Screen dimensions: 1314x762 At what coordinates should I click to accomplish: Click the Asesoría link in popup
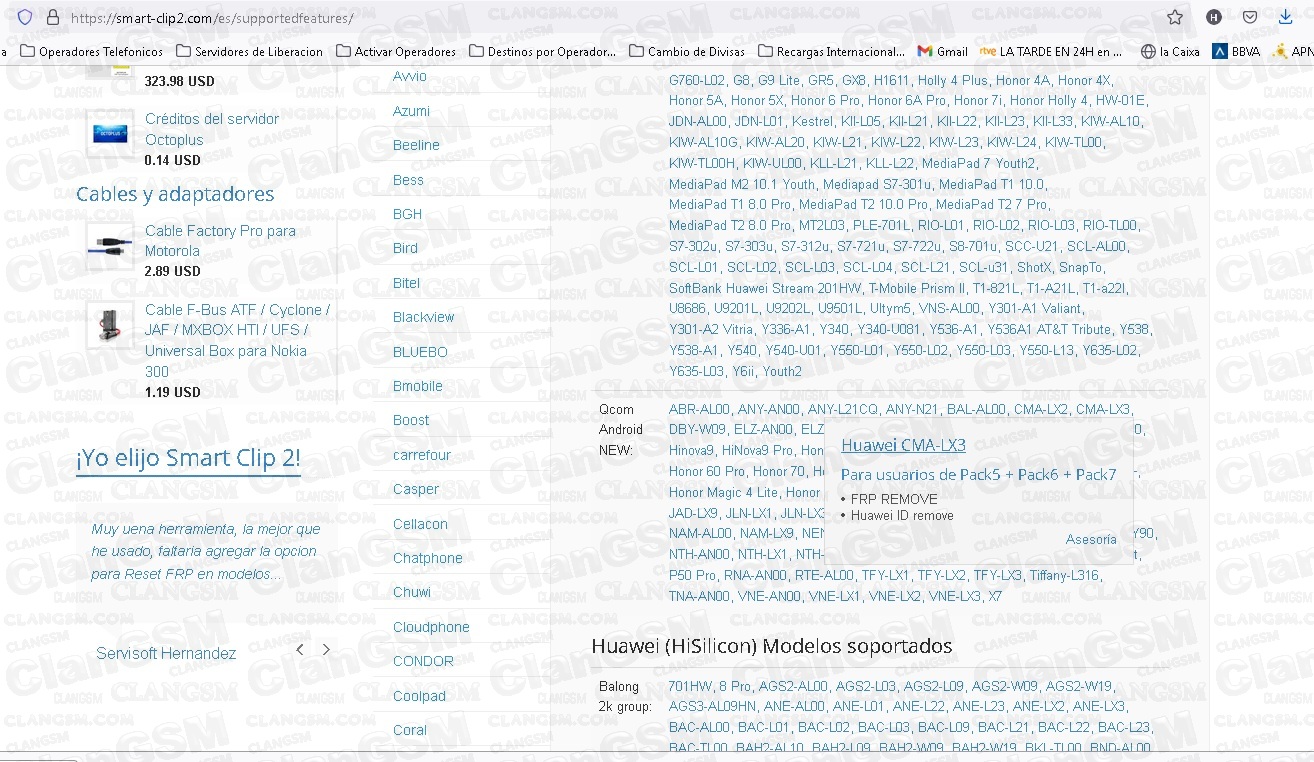coord(1091,539)
